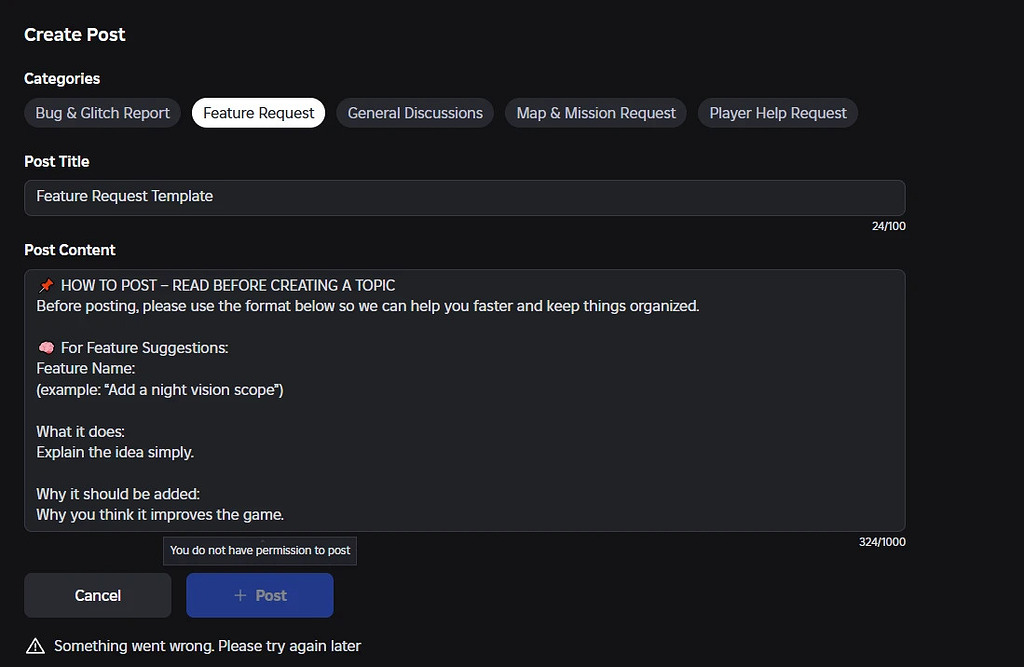Select the Bug & Glitch Report category
1024x667 pixels.
click(101, 113)
